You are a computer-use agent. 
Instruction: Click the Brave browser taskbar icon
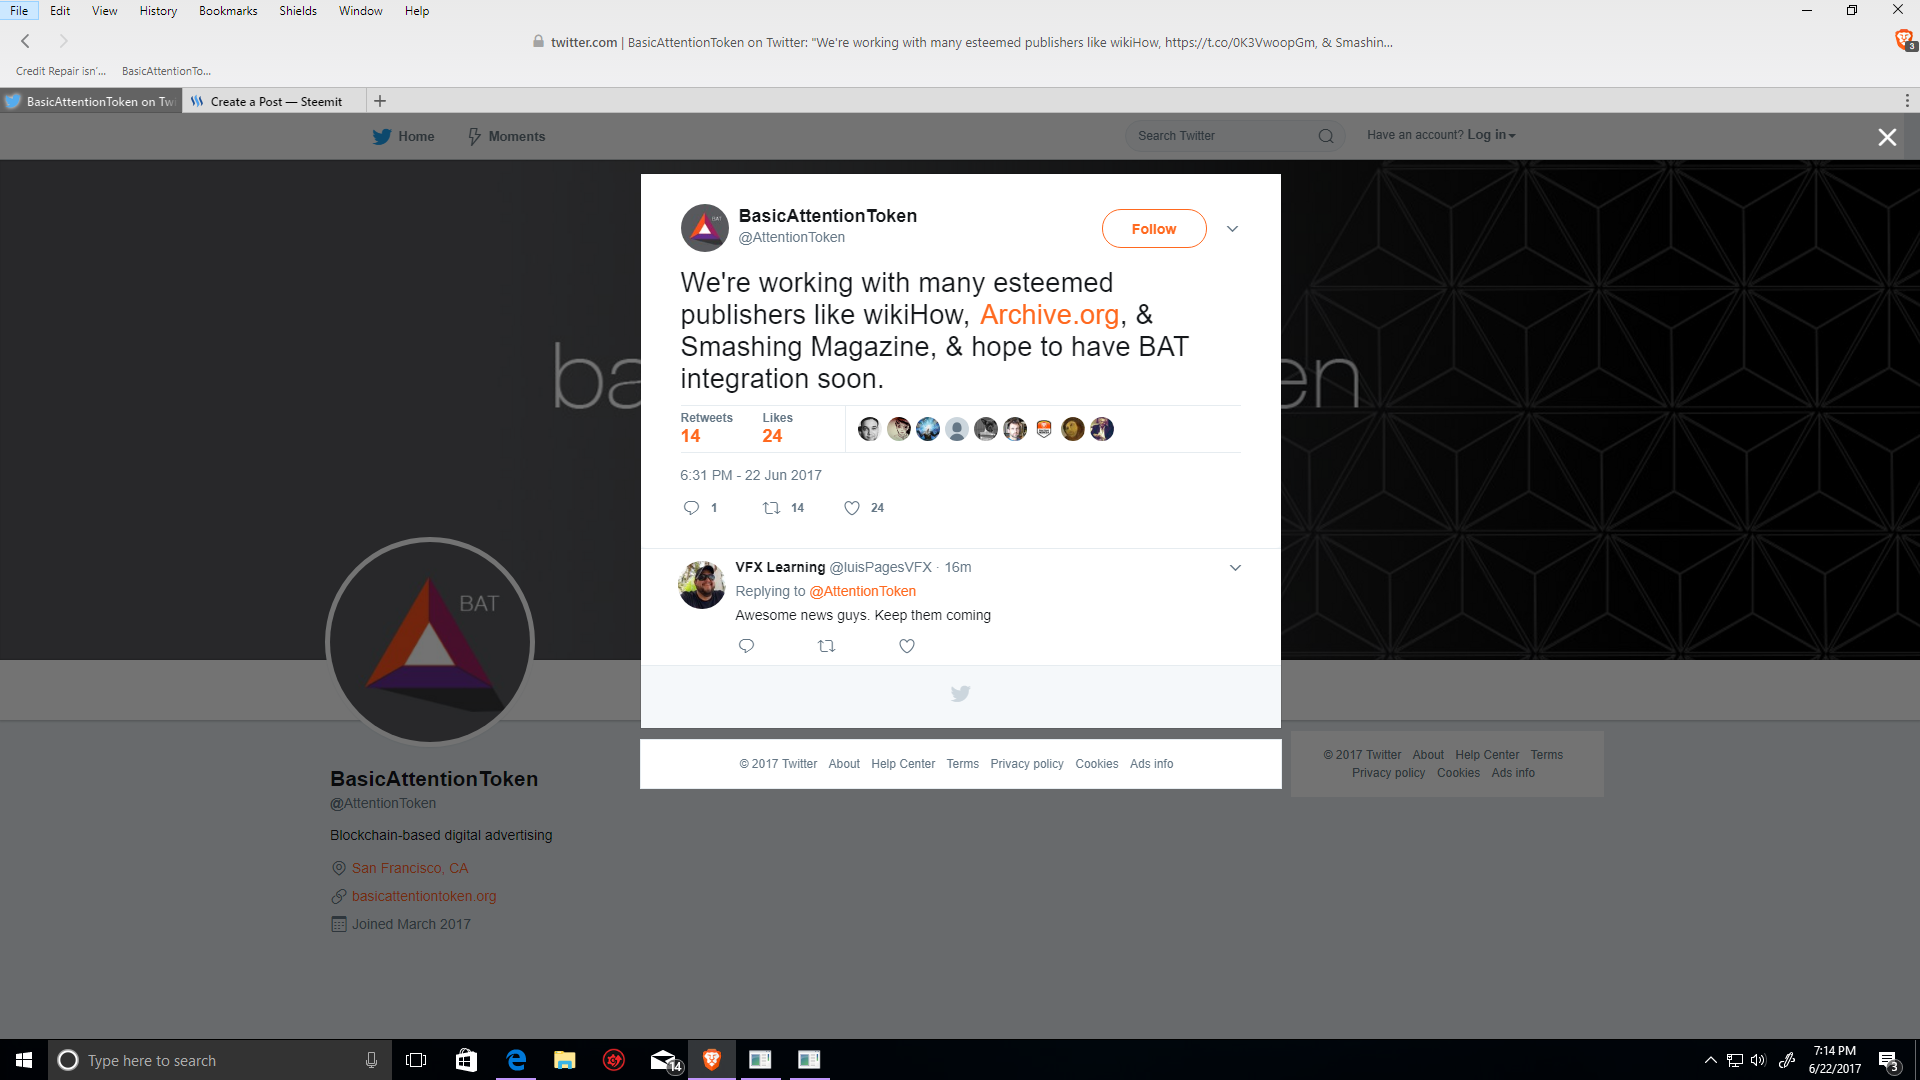click(712, 1060)
